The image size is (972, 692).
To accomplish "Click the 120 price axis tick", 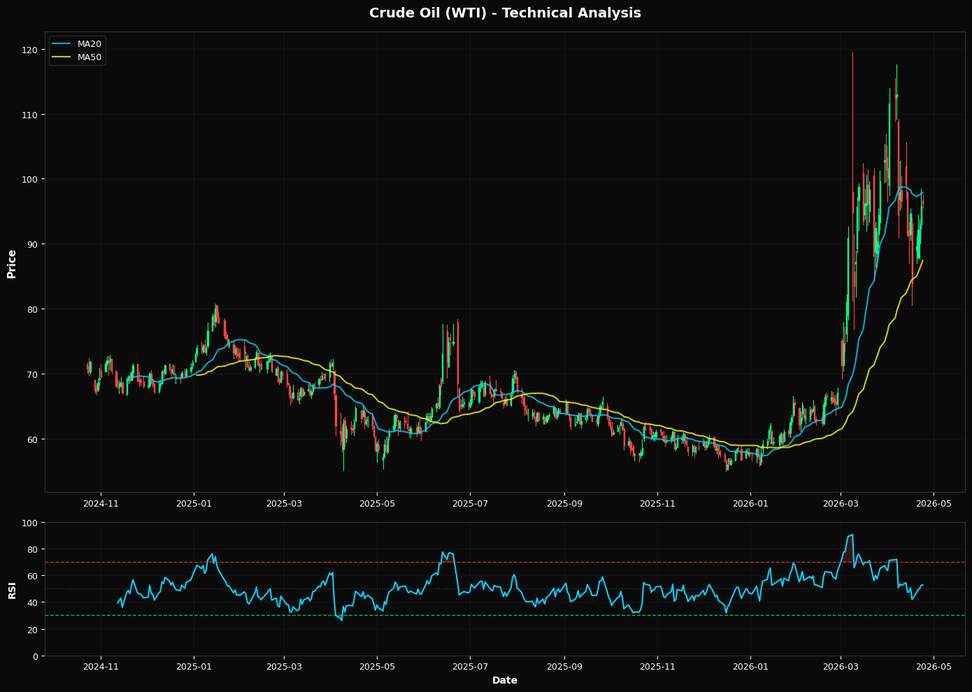I will click(32, 50).
